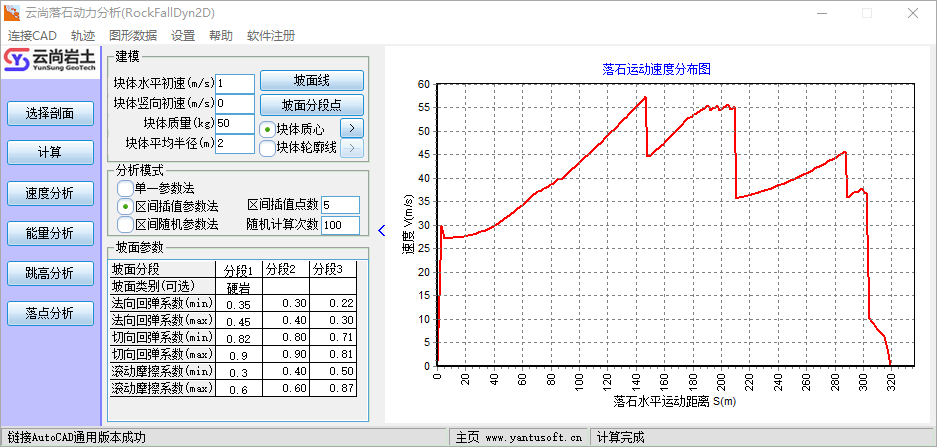The image size is (937, 447).
Task: Select the 块体质心 radio option
Action: (268, 129)
